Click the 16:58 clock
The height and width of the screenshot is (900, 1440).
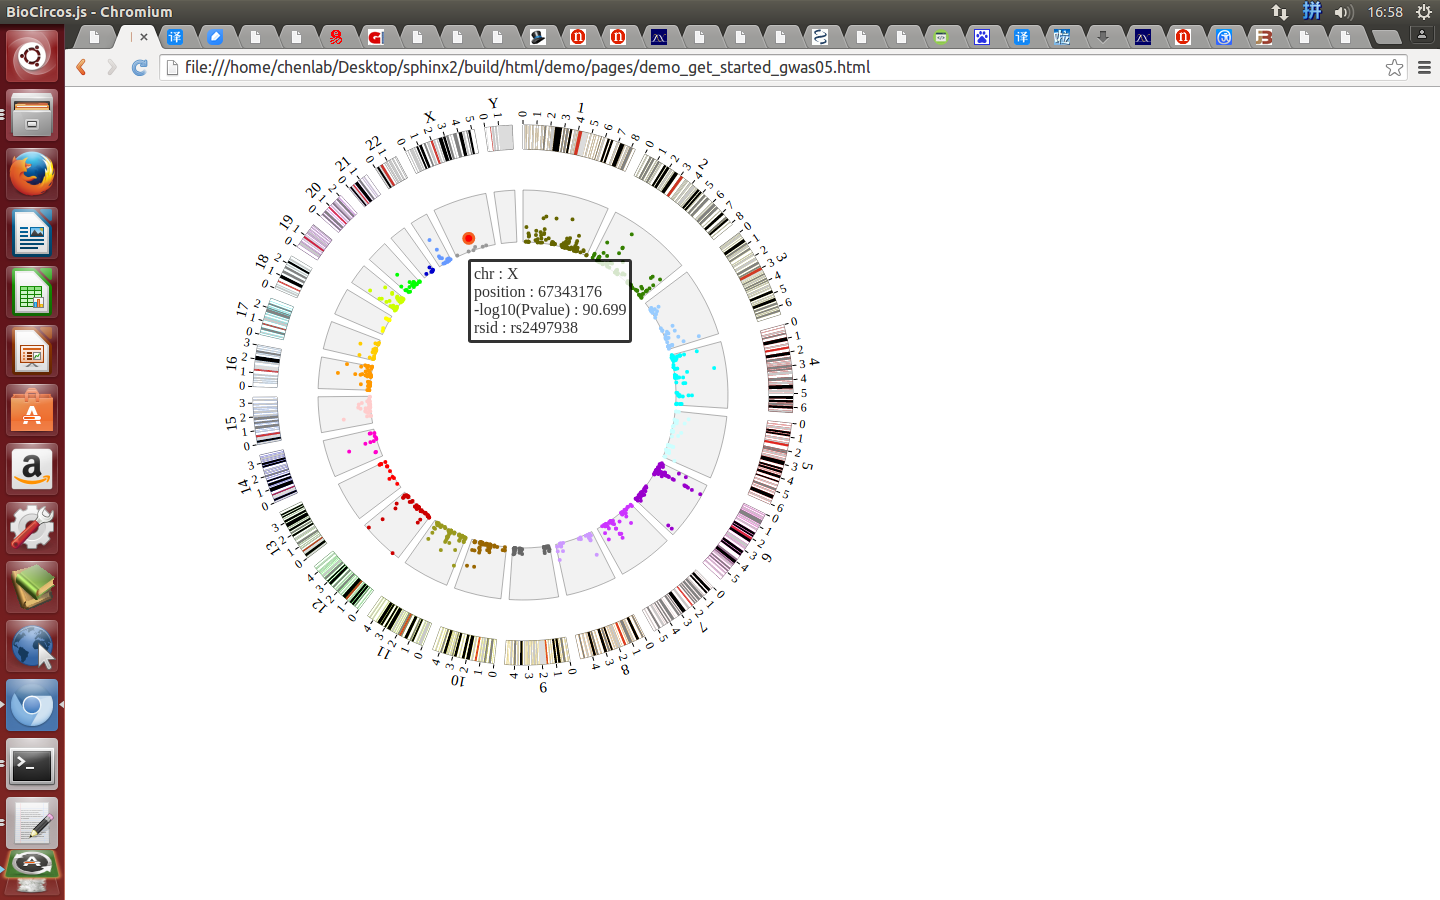pos(1385,12)
